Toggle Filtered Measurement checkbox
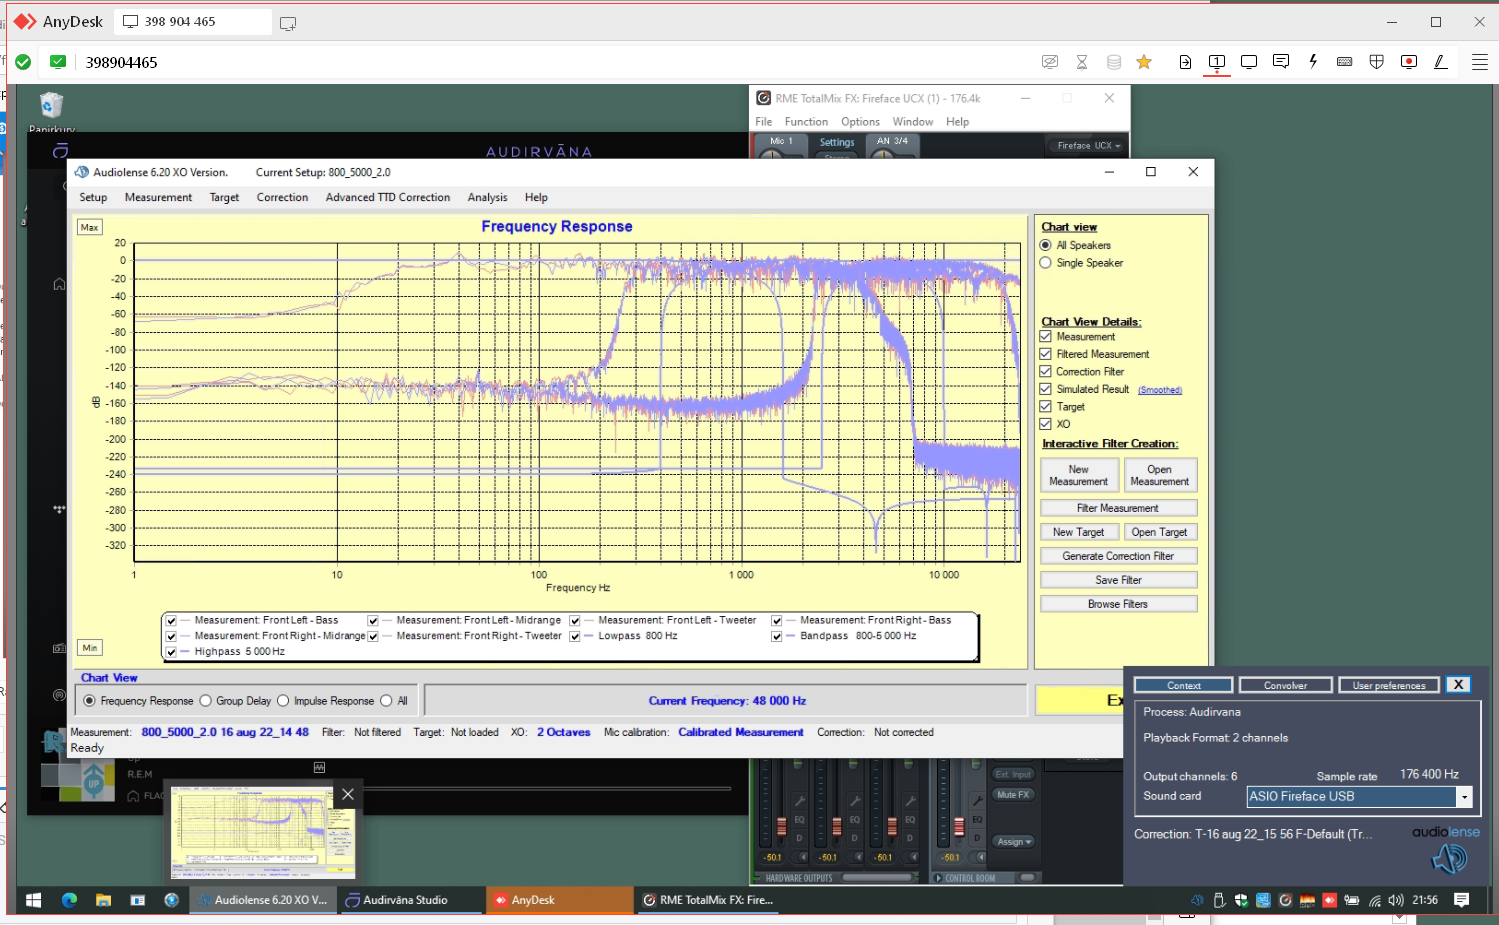The height and width of the screenshot is (925, 1499). (1046, 354)
